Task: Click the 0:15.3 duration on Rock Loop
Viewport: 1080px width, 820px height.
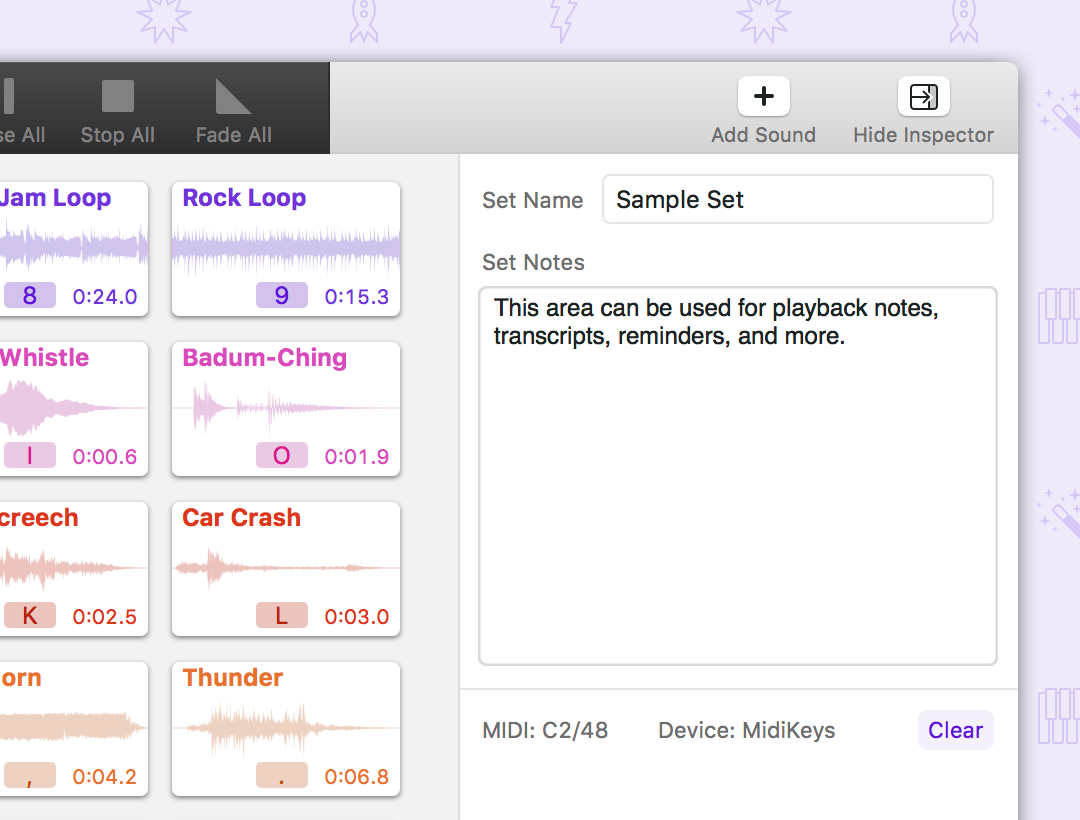Action: (357, 297)
